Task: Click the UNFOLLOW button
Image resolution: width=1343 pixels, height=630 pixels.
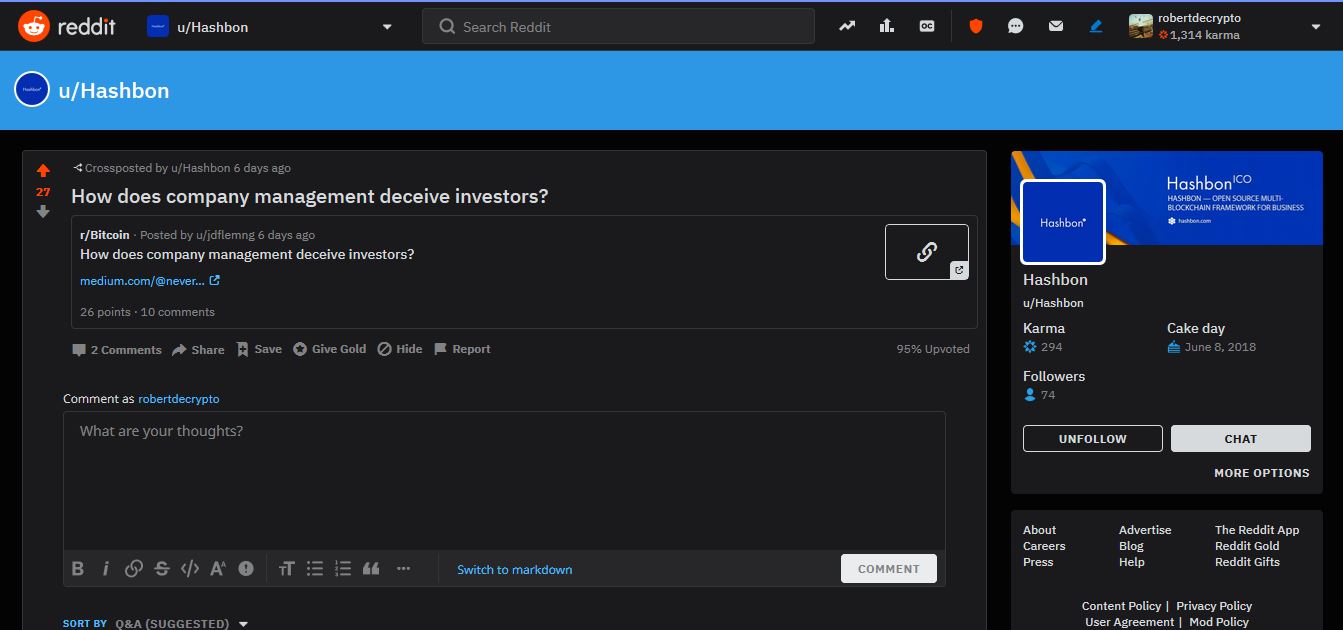Action: [x=1093, y=439]
